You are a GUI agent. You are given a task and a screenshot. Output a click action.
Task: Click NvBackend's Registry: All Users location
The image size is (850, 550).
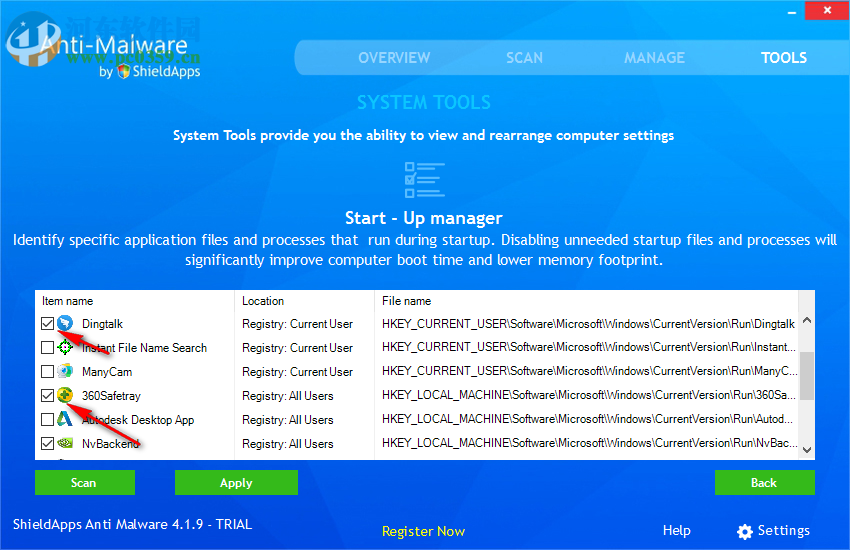pos(287,443)
